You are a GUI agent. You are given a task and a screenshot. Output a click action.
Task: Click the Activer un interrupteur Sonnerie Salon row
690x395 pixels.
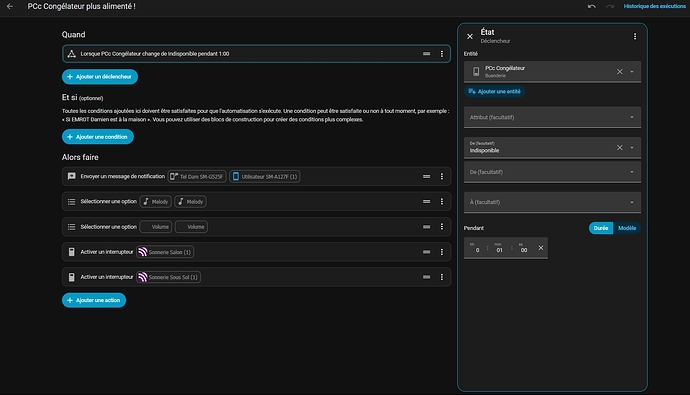pos(256,252)
